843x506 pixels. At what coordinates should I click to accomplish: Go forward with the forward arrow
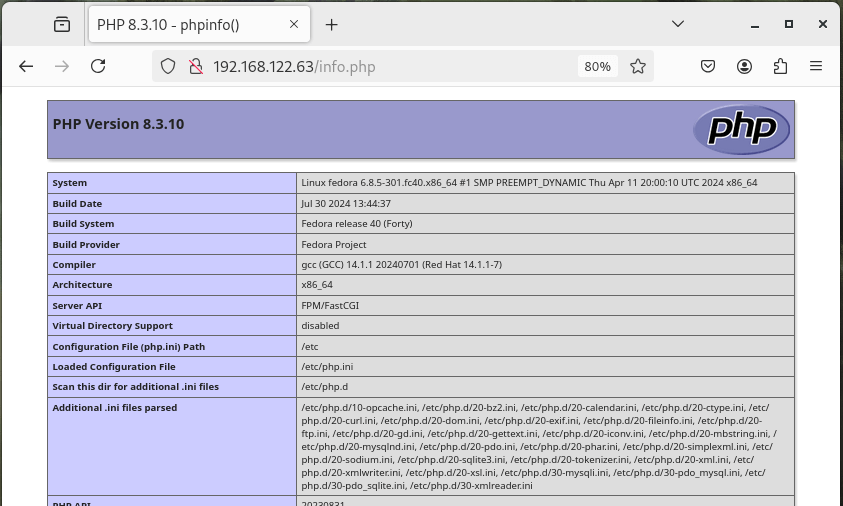tap(62, 66)
